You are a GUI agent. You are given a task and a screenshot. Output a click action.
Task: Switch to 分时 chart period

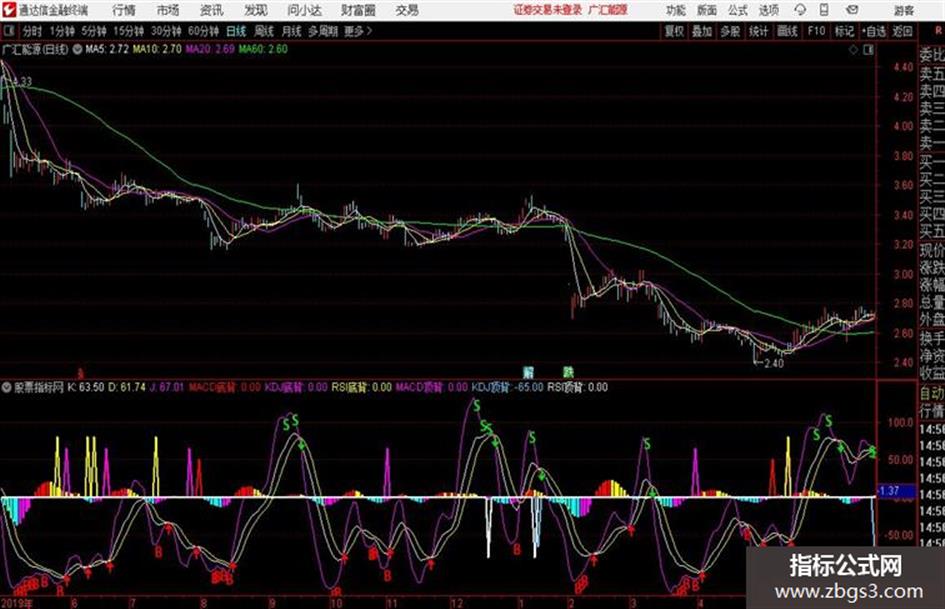click(33, 31)
